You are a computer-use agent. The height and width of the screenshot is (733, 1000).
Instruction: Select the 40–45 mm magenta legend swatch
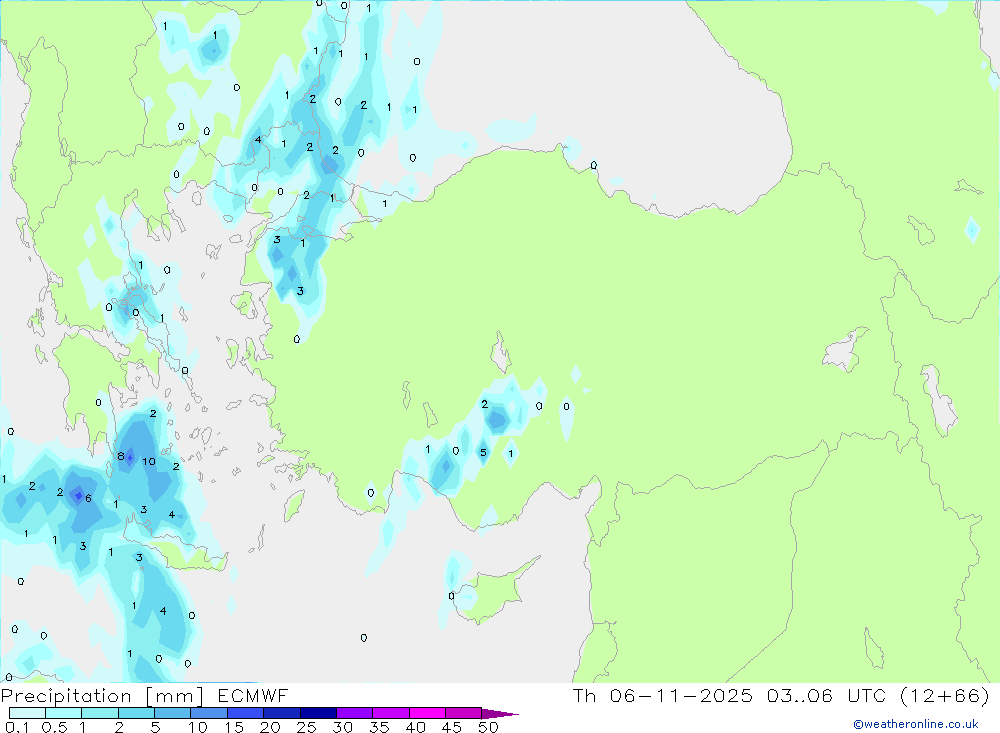(x=427, y=713)
